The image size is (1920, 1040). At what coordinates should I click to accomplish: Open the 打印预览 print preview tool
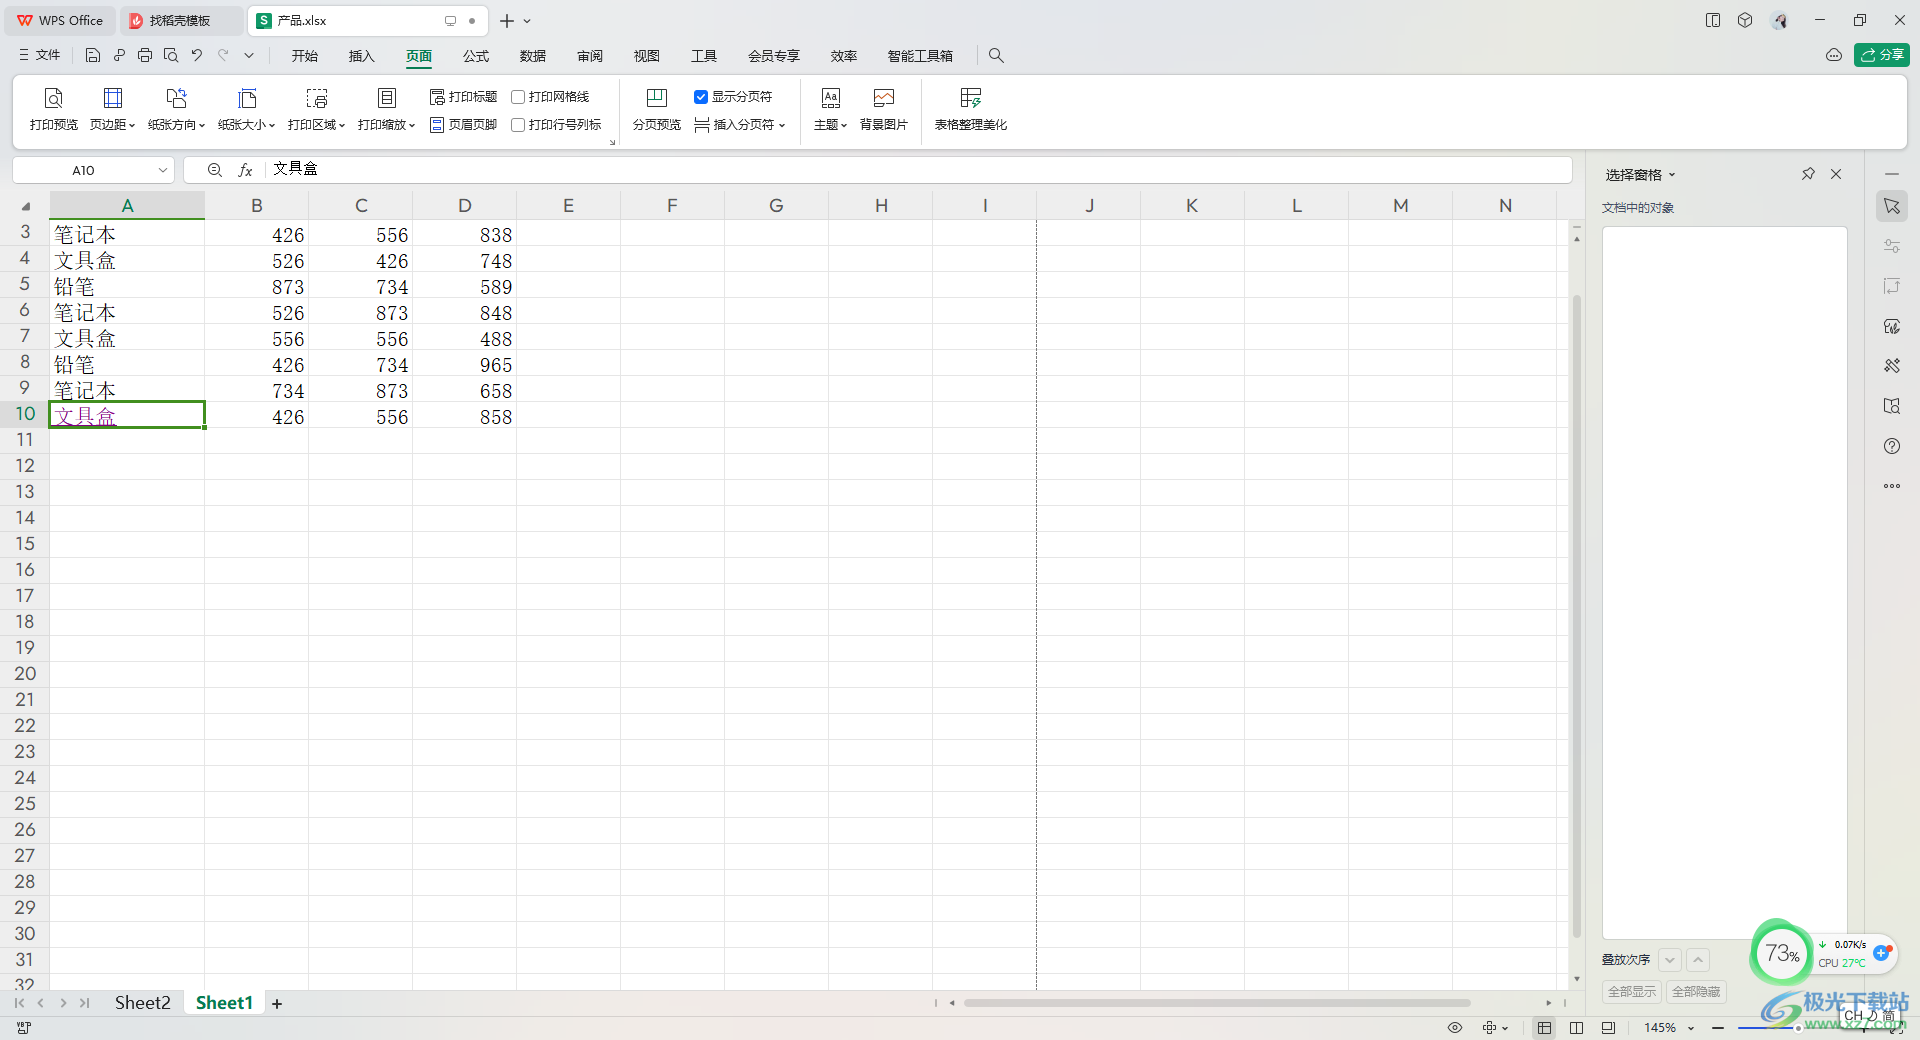(x=54, y=110)
